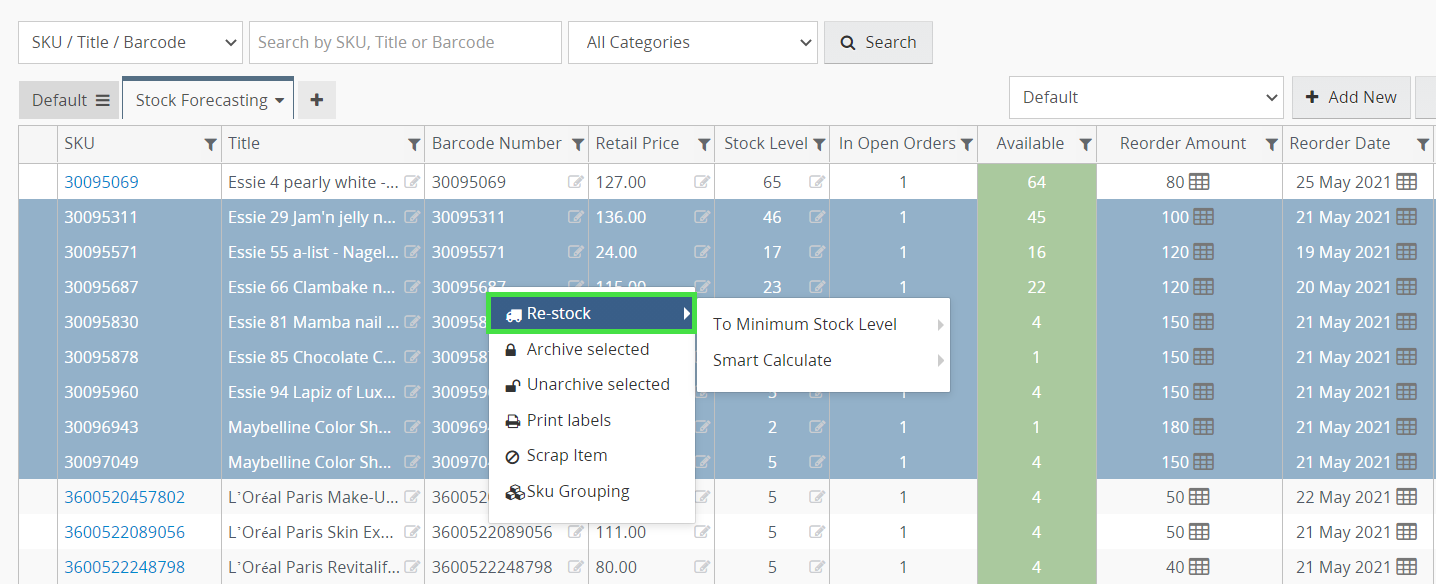
Task: Filter the Available column
Action: 1086,145
